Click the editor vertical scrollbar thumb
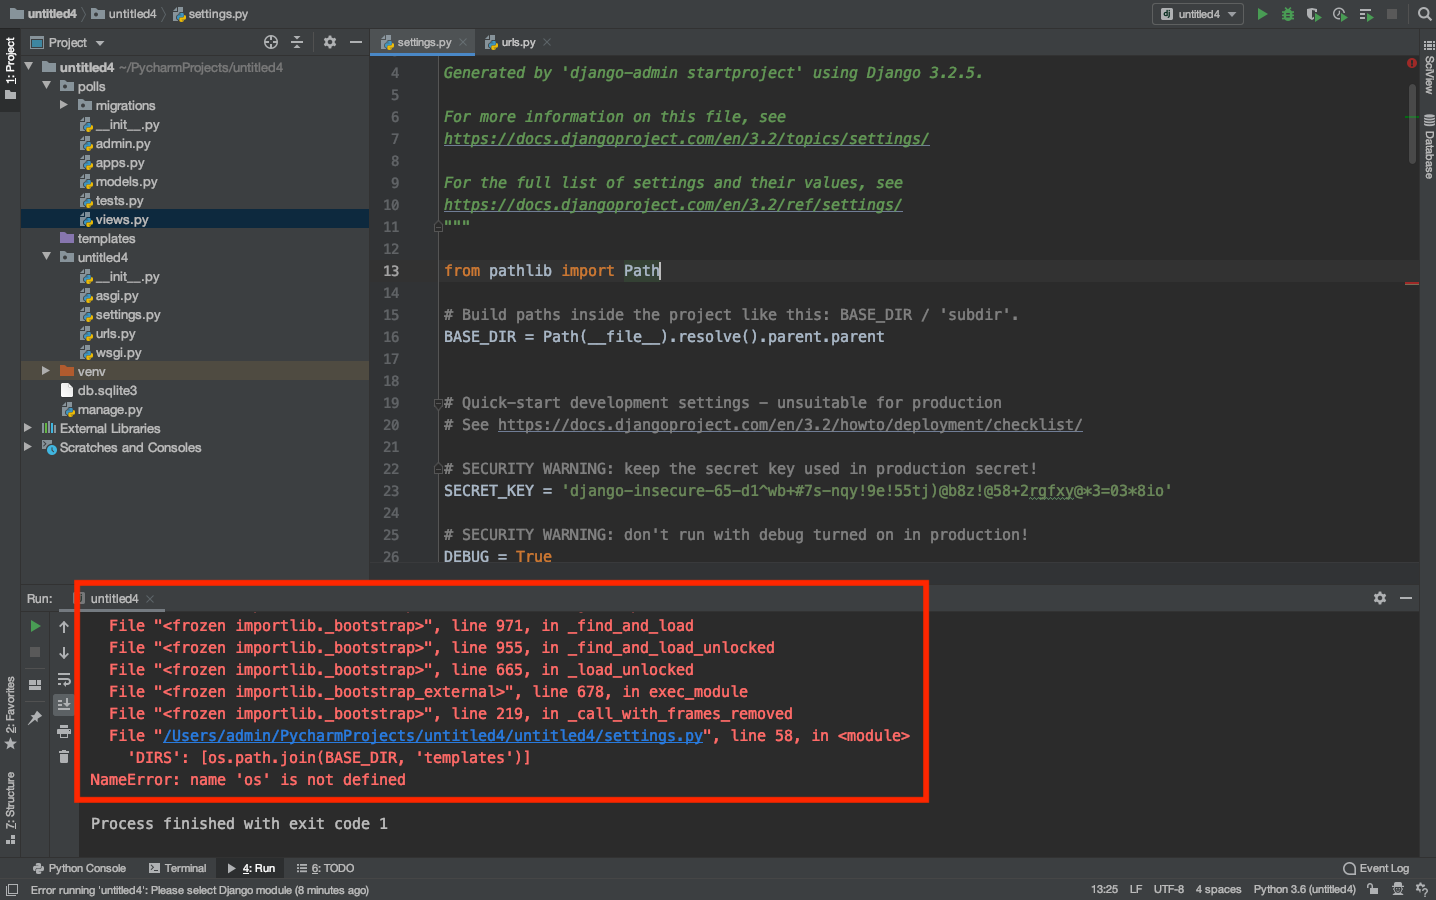 click(1413, 122)
